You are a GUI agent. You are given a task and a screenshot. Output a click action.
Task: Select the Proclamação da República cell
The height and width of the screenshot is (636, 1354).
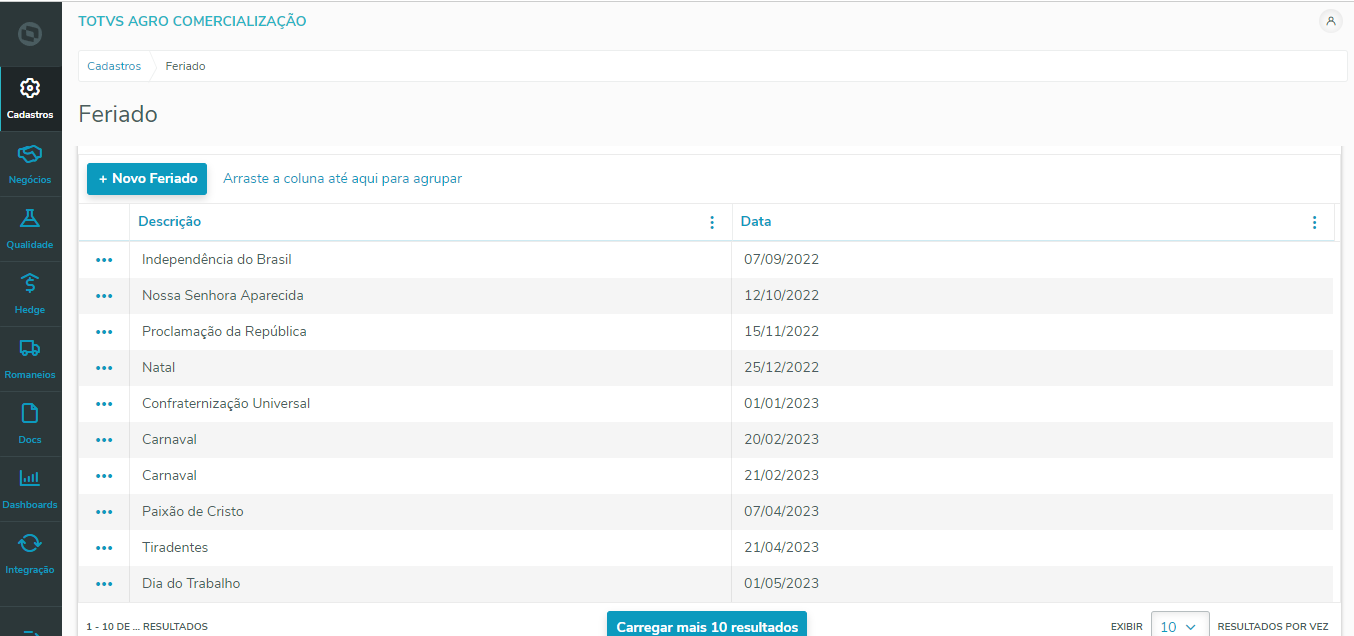[x=431, y=332]
